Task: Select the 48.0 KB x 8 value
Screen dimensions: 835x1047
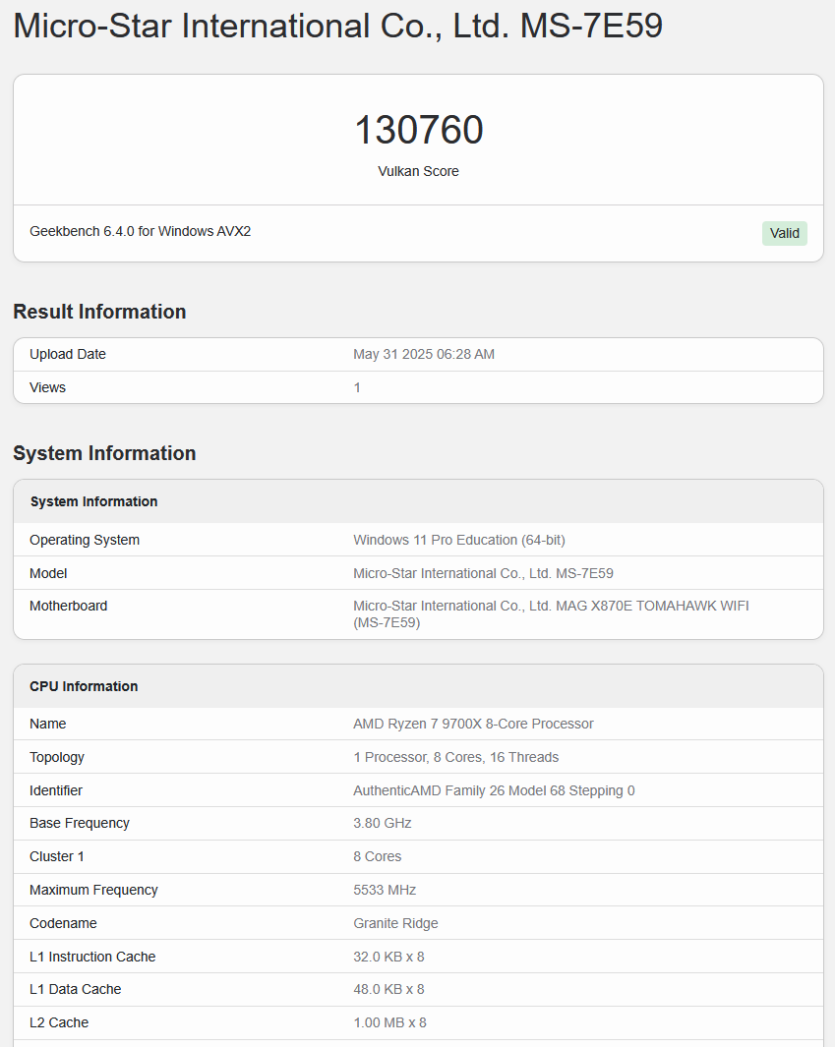Action: (x=388, y=989)
